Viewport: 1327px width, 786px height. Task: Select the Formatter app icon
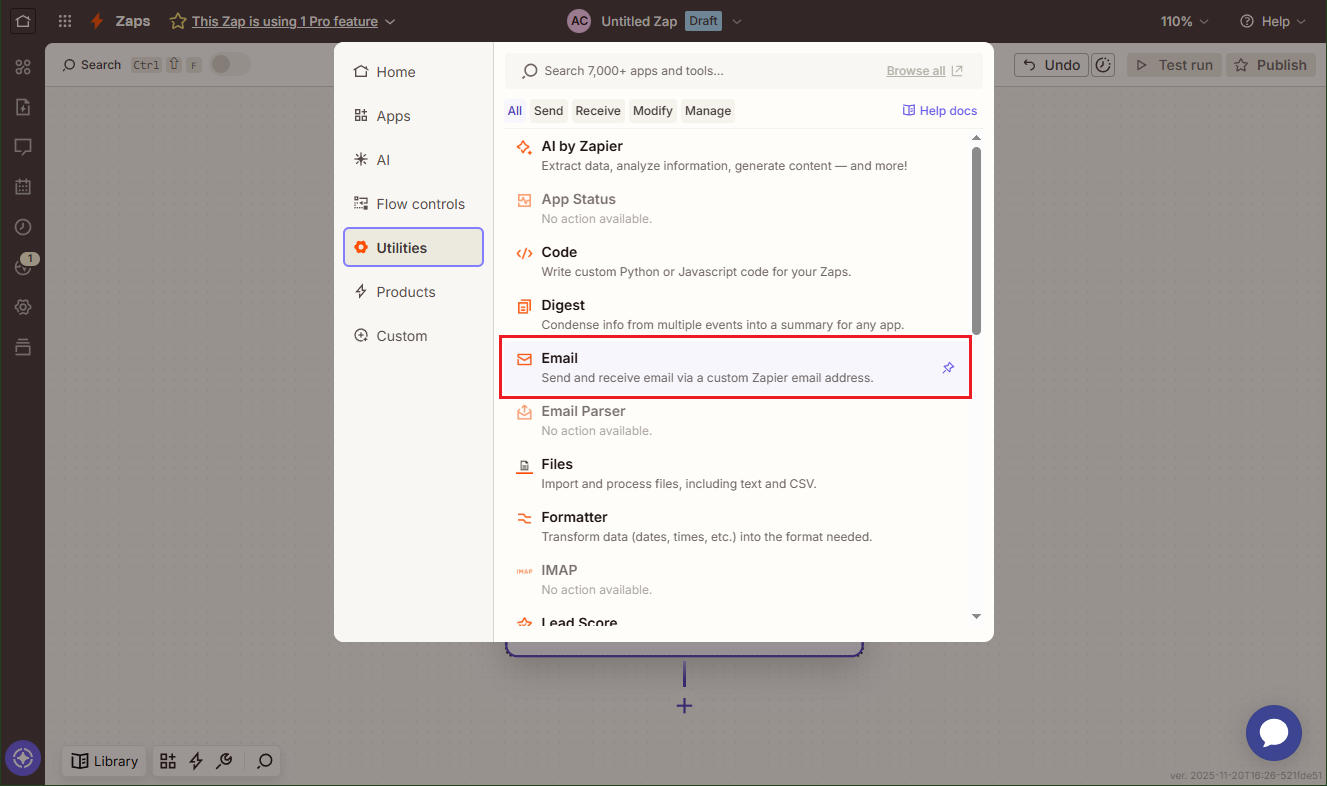point(524,518)
